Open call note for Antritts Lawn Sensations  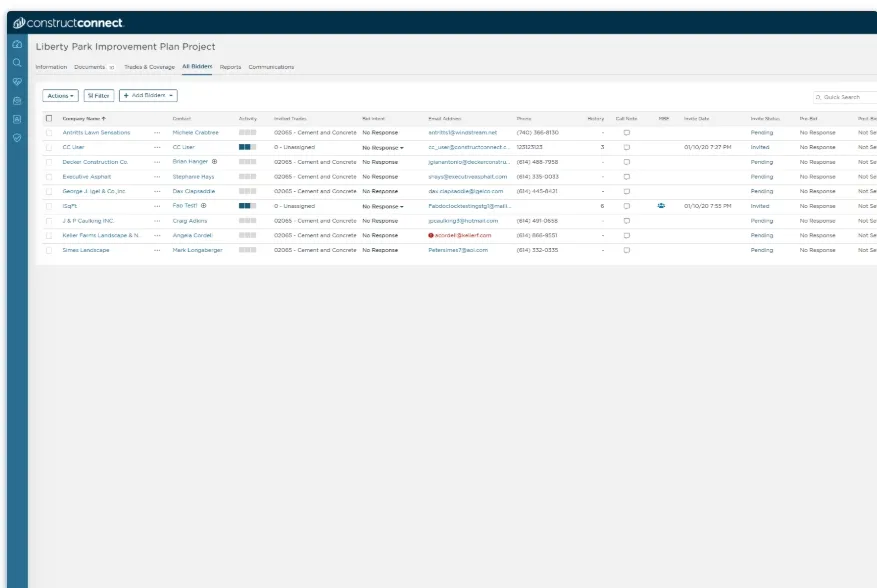point(626,133)
